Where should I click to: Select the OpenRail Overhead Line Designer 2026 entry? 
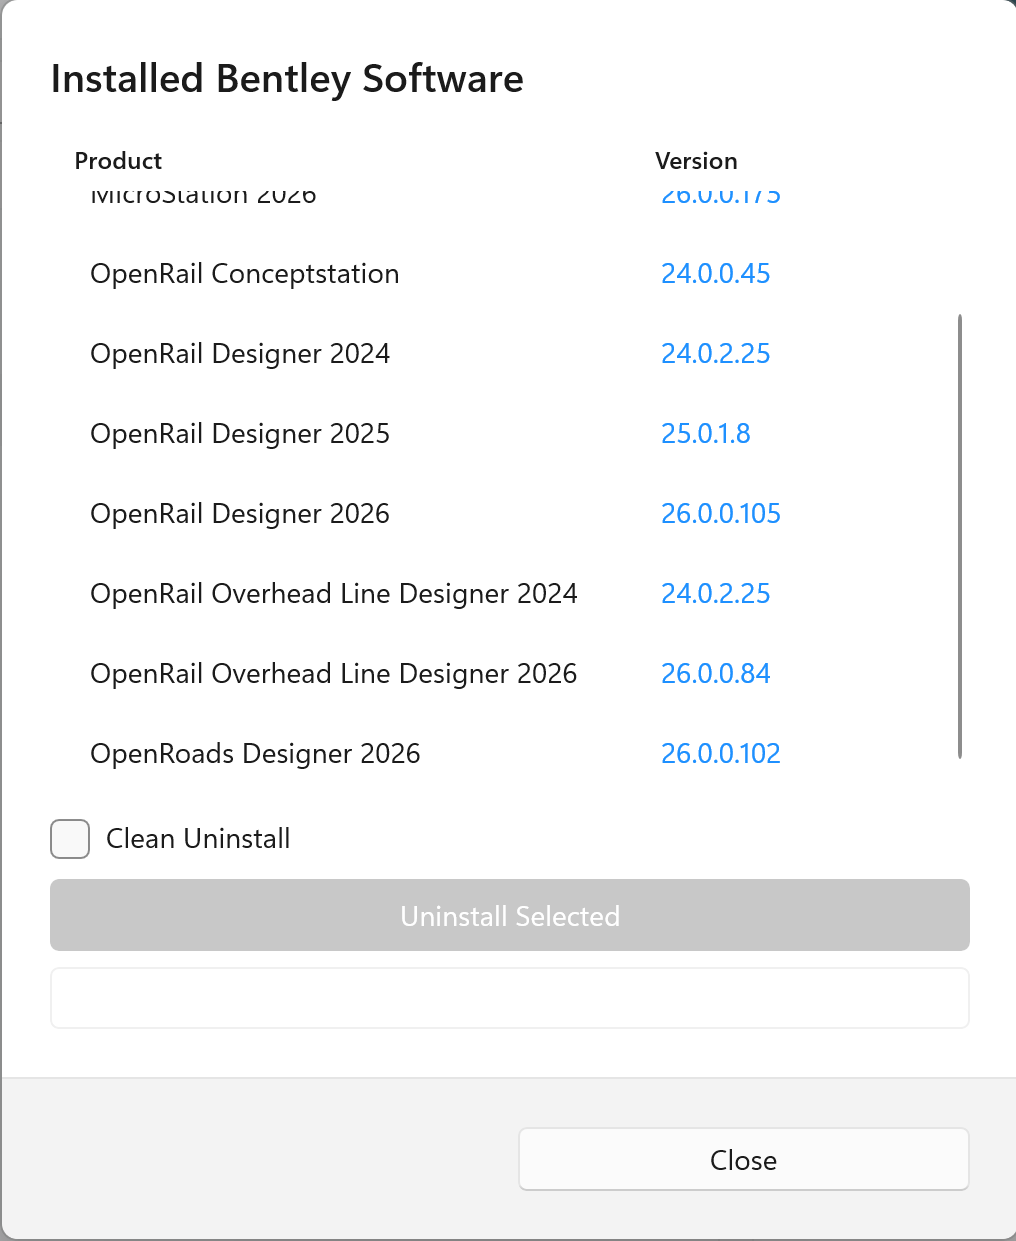(x=333, y=673)
